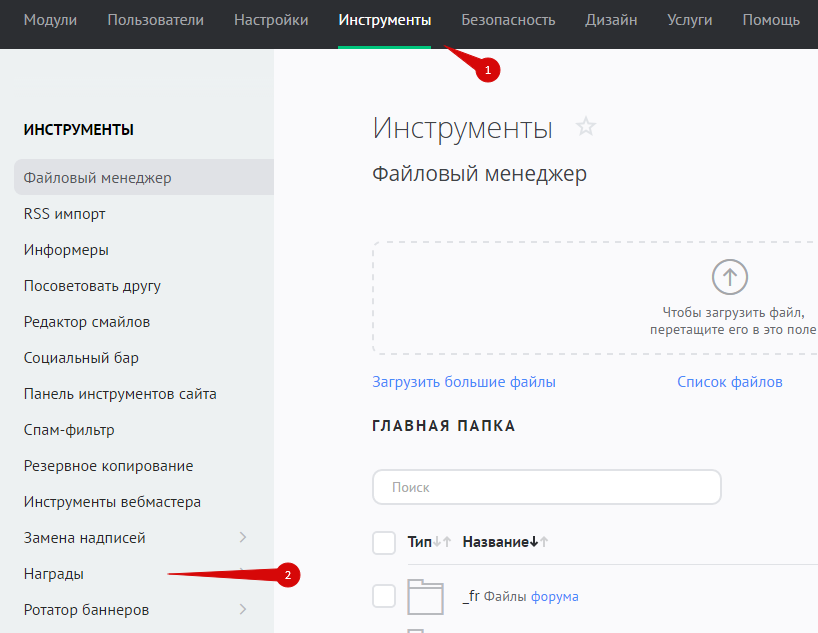Click the favorite star next to Инструменты heading
The width and height of the screenshot is (818, 633).
click(x=586, y=127)
